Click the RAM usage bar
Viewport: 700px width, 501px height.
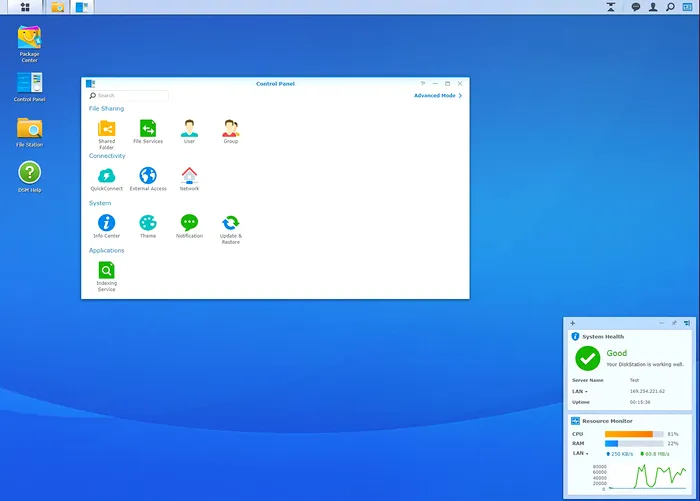point(634,443)
